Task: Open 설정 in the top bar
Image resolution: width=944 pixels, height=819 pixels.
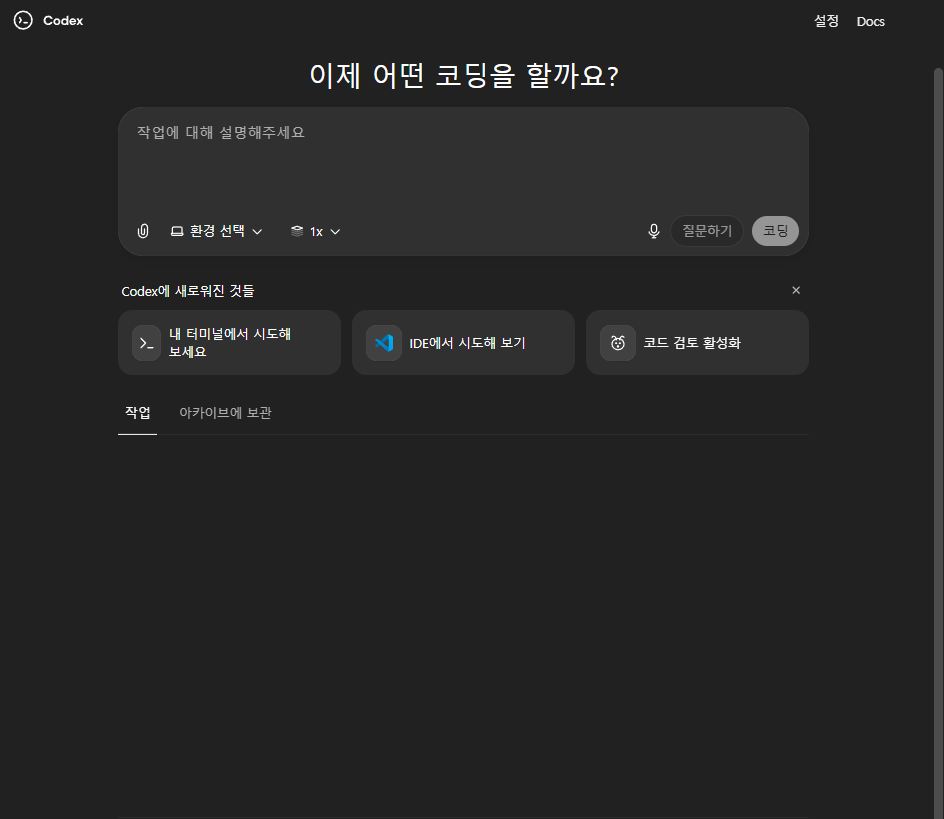Action: coord(826,21)
